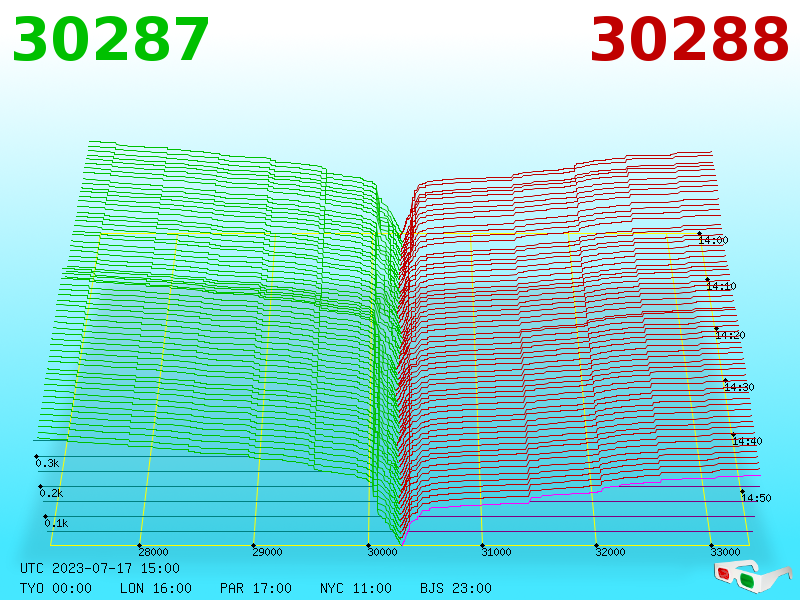
Task: Click the 14:00 time axis label
Action: (x=714, y=240)
